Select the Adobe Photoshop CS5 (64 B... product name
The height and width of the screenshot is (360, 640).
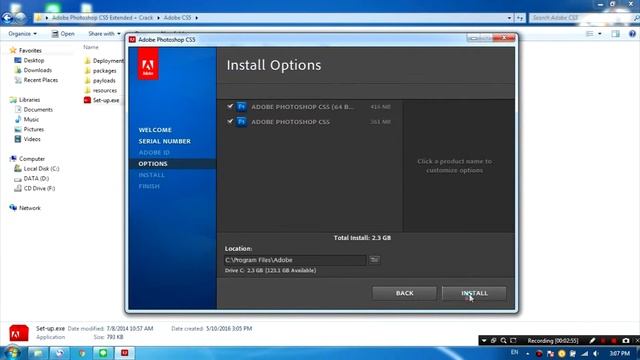303,107
